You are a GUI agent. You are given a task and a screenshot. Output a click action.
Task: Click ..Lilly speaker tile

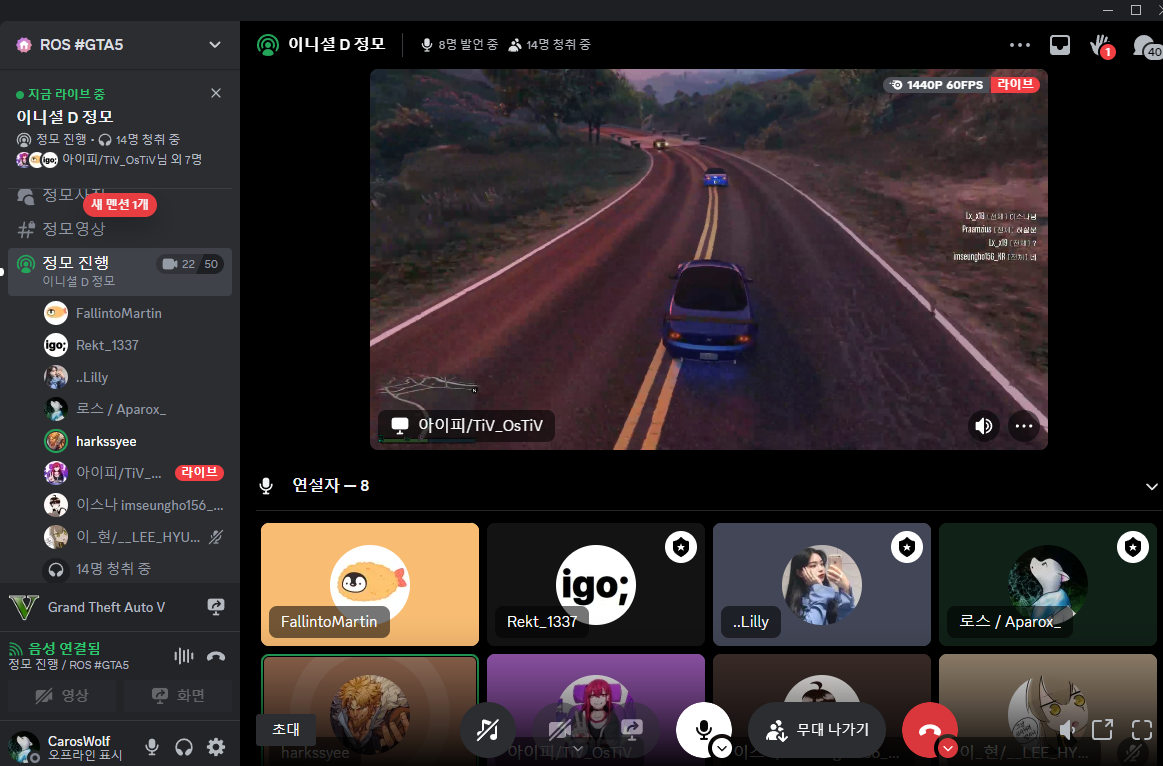pyautogui.click(x=822, y=584)
